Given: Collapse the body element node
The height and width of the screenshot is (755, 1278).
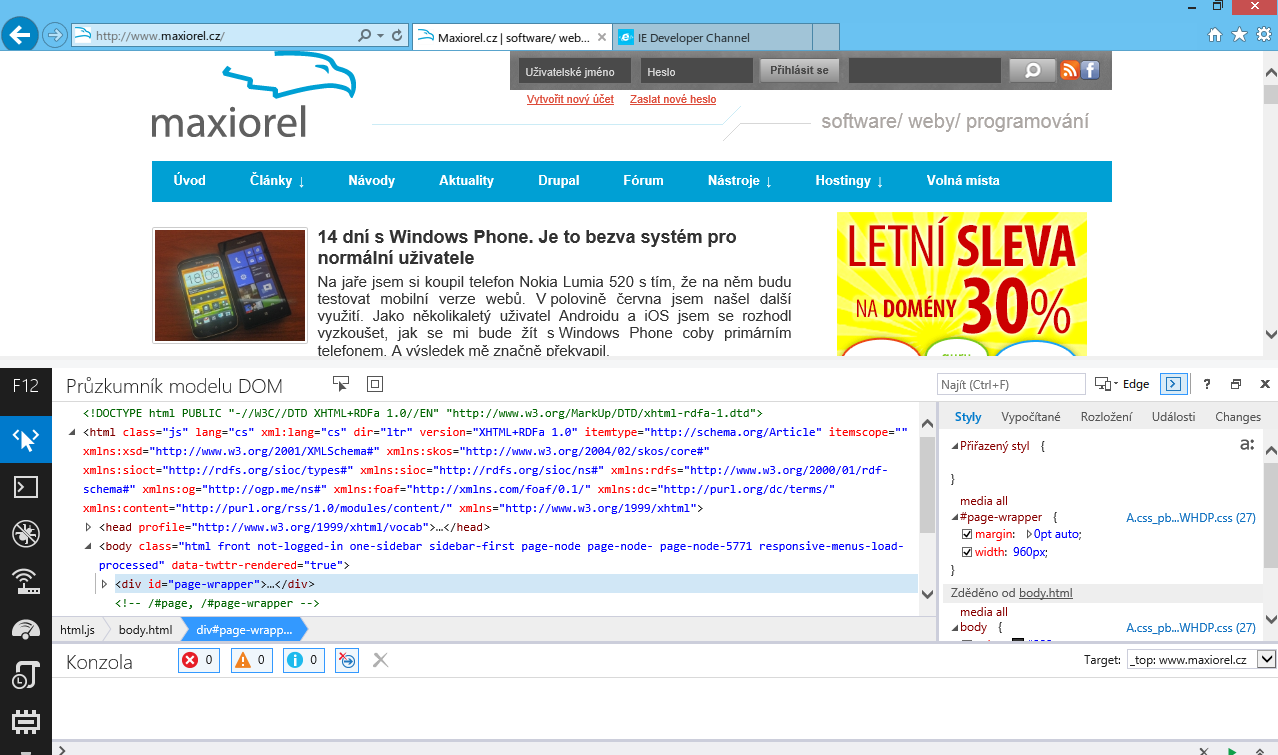Looking at the screenshot, I should (88, 546).
